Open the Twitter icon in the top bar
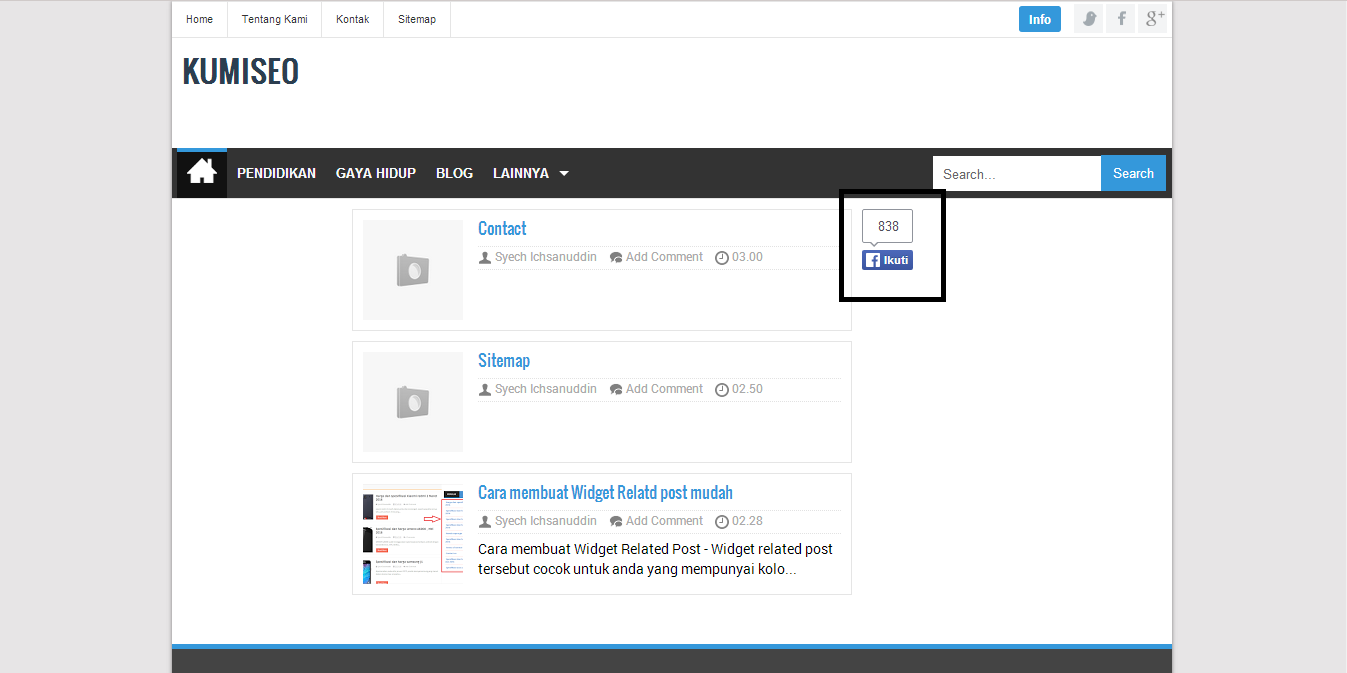 [x=1088, y=18]
